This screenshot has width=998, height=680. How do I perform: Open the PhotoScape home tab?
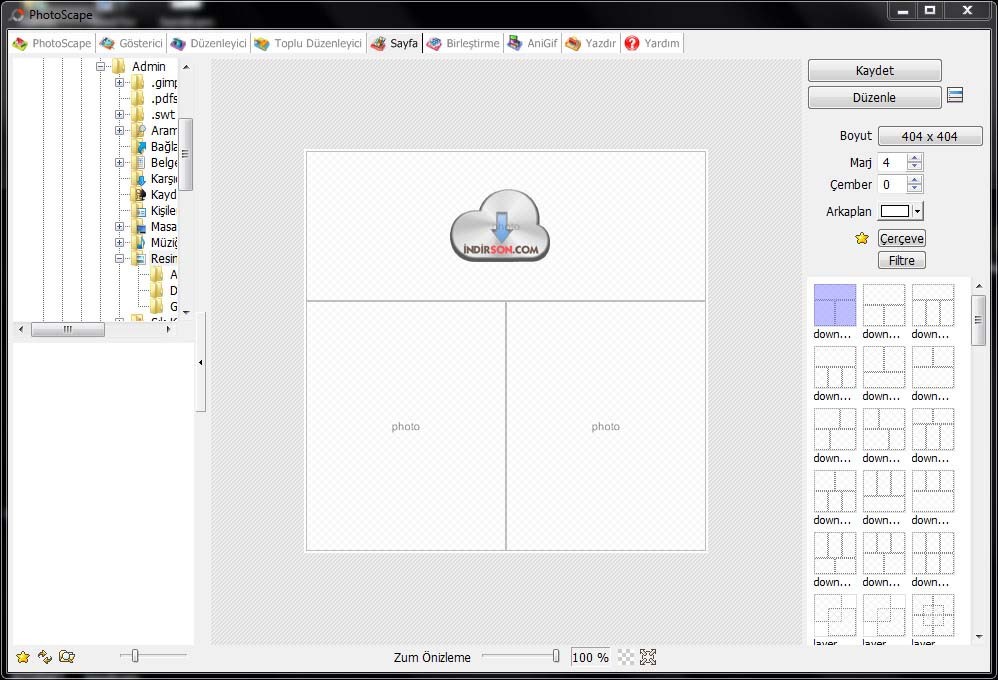pos(52,43)
